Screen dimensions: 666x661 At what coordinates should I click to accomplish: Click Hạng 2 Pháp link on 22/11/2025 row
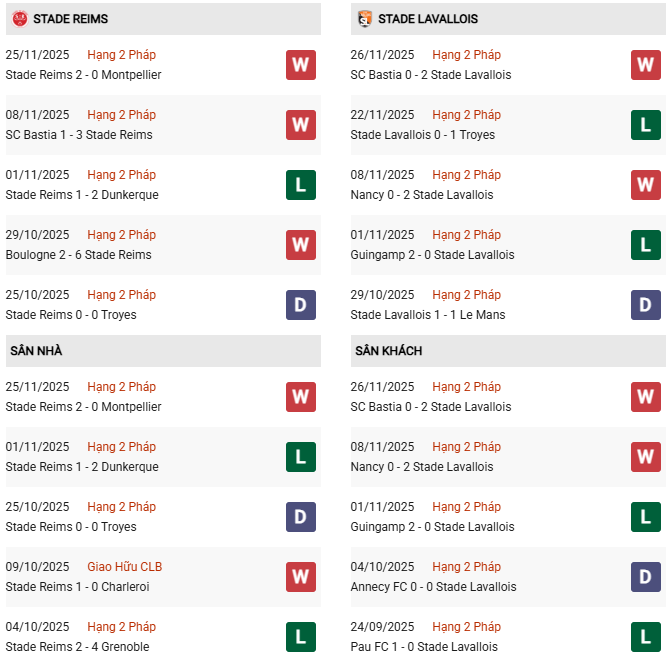(466, 115)
